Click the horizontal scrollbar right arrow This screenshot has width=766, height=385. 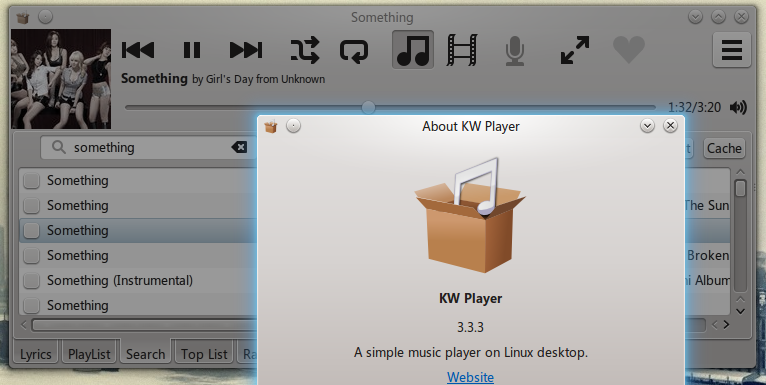point(726,324)
